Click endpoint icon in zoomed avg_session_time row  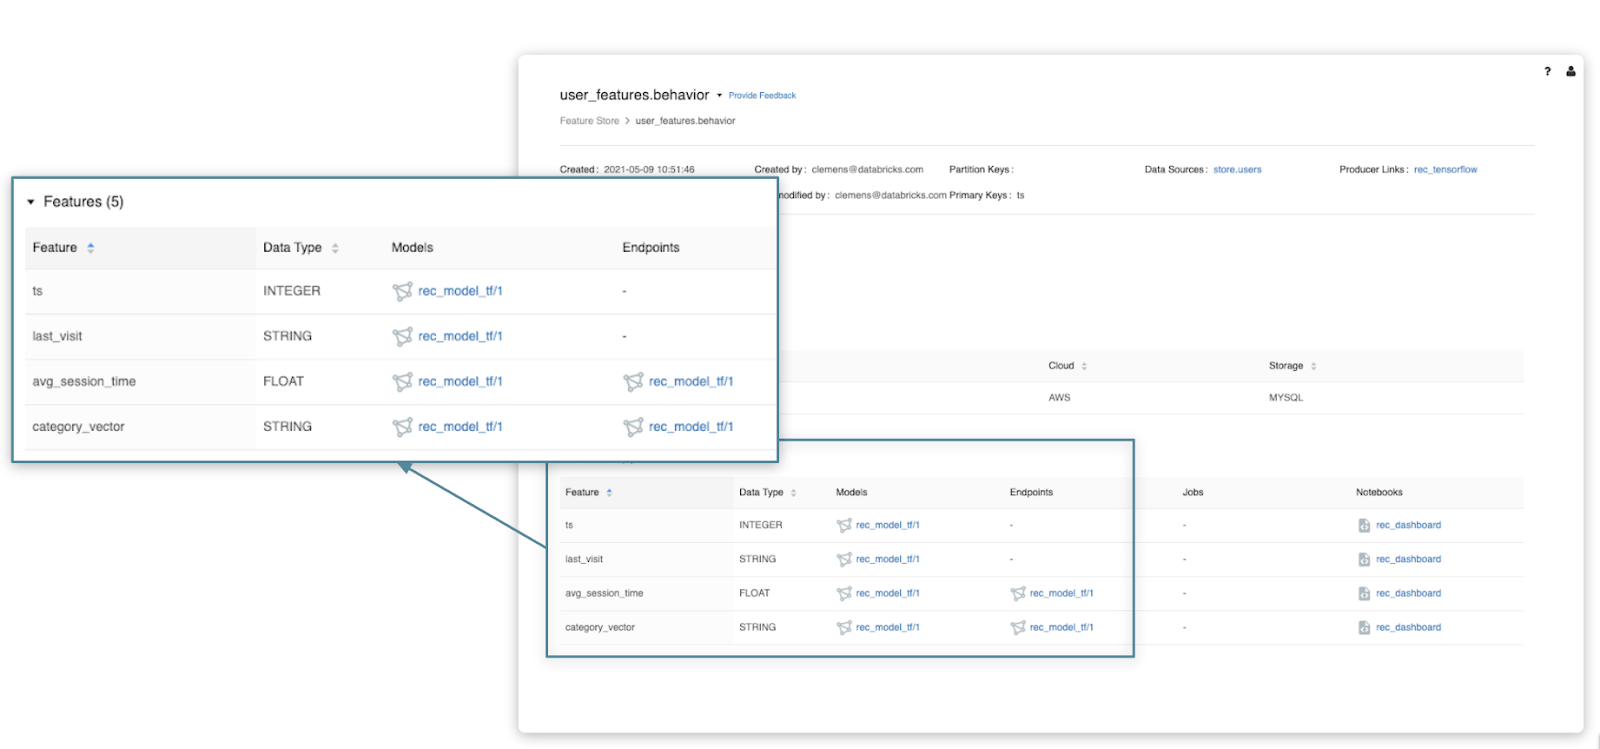tap(633, 382)
